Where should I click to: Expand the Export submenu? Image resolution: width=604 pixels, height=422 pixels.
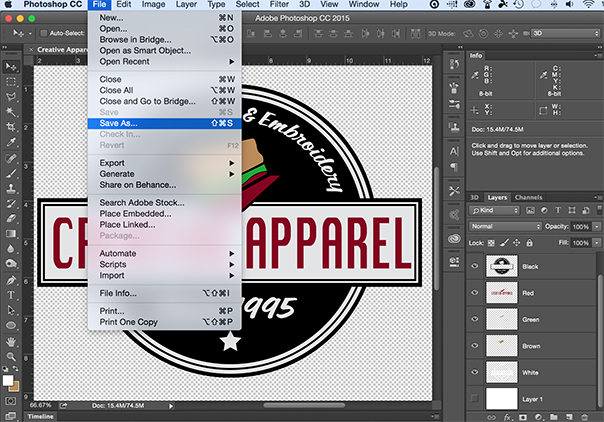coord(164,163)
